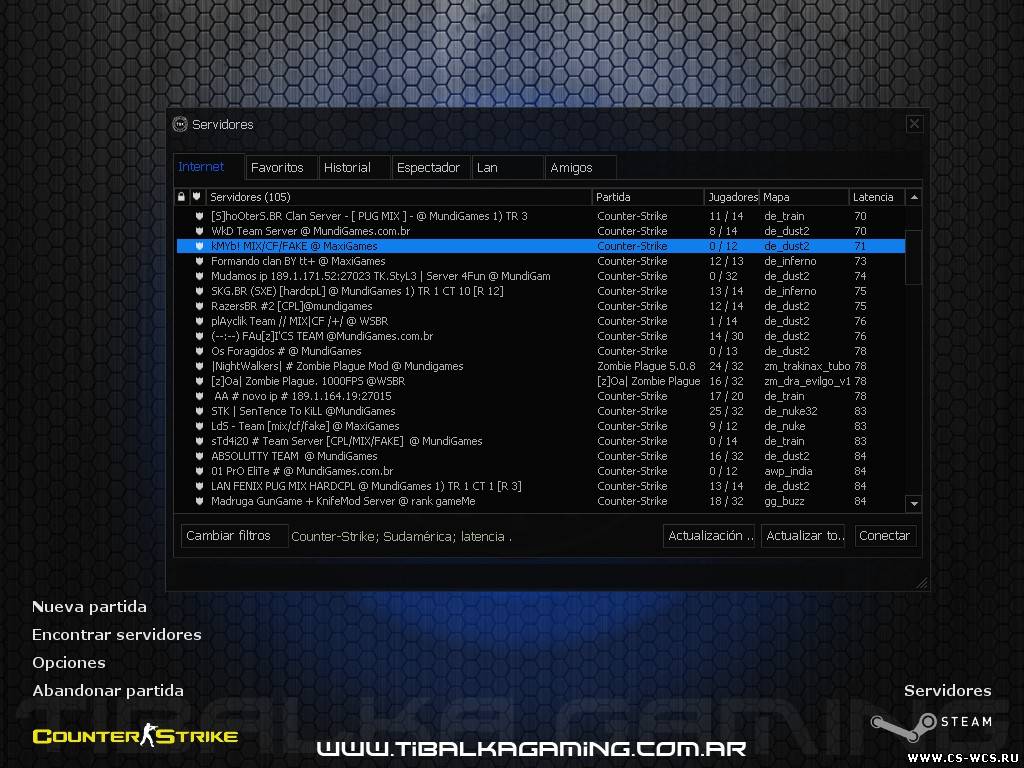Click shield icon of 01 PrO EliTe row
The image size is (1024, 768).
[200, 472]
